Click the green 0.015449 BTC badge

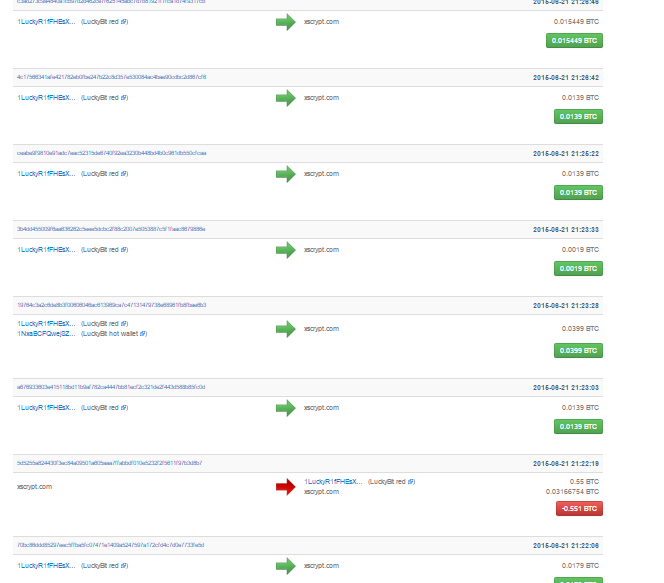(574, 41)
